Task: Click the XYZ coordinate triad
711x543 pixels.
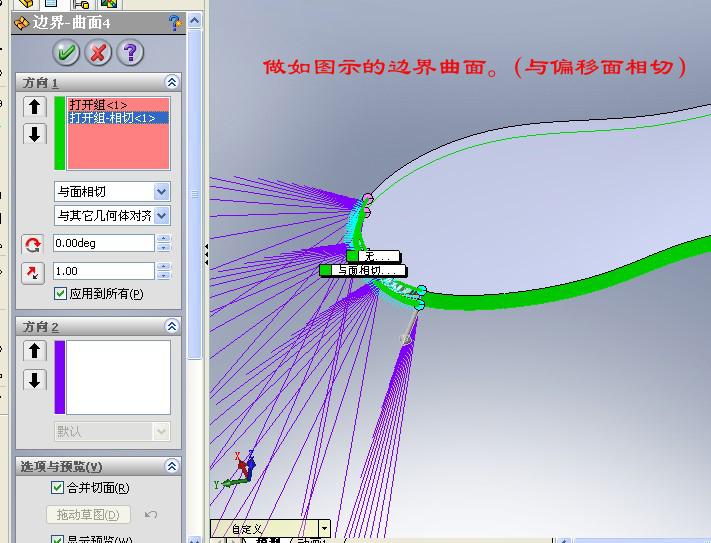Action: (x=236, y=471)
